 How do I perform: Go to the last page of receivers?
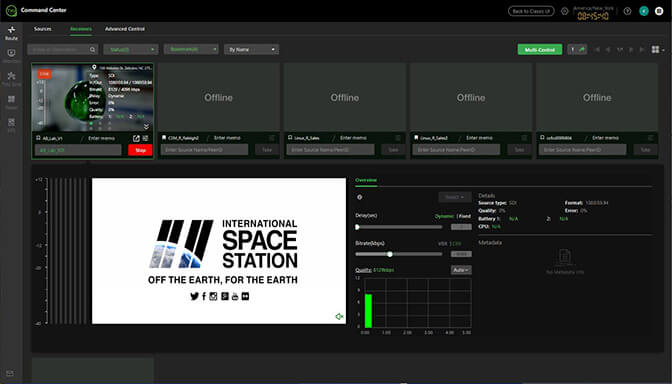coord(642,50)
